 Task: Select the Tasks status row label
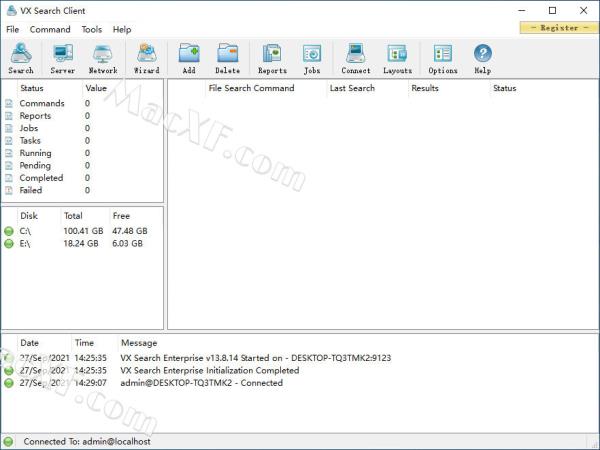[x=30, y=140]
